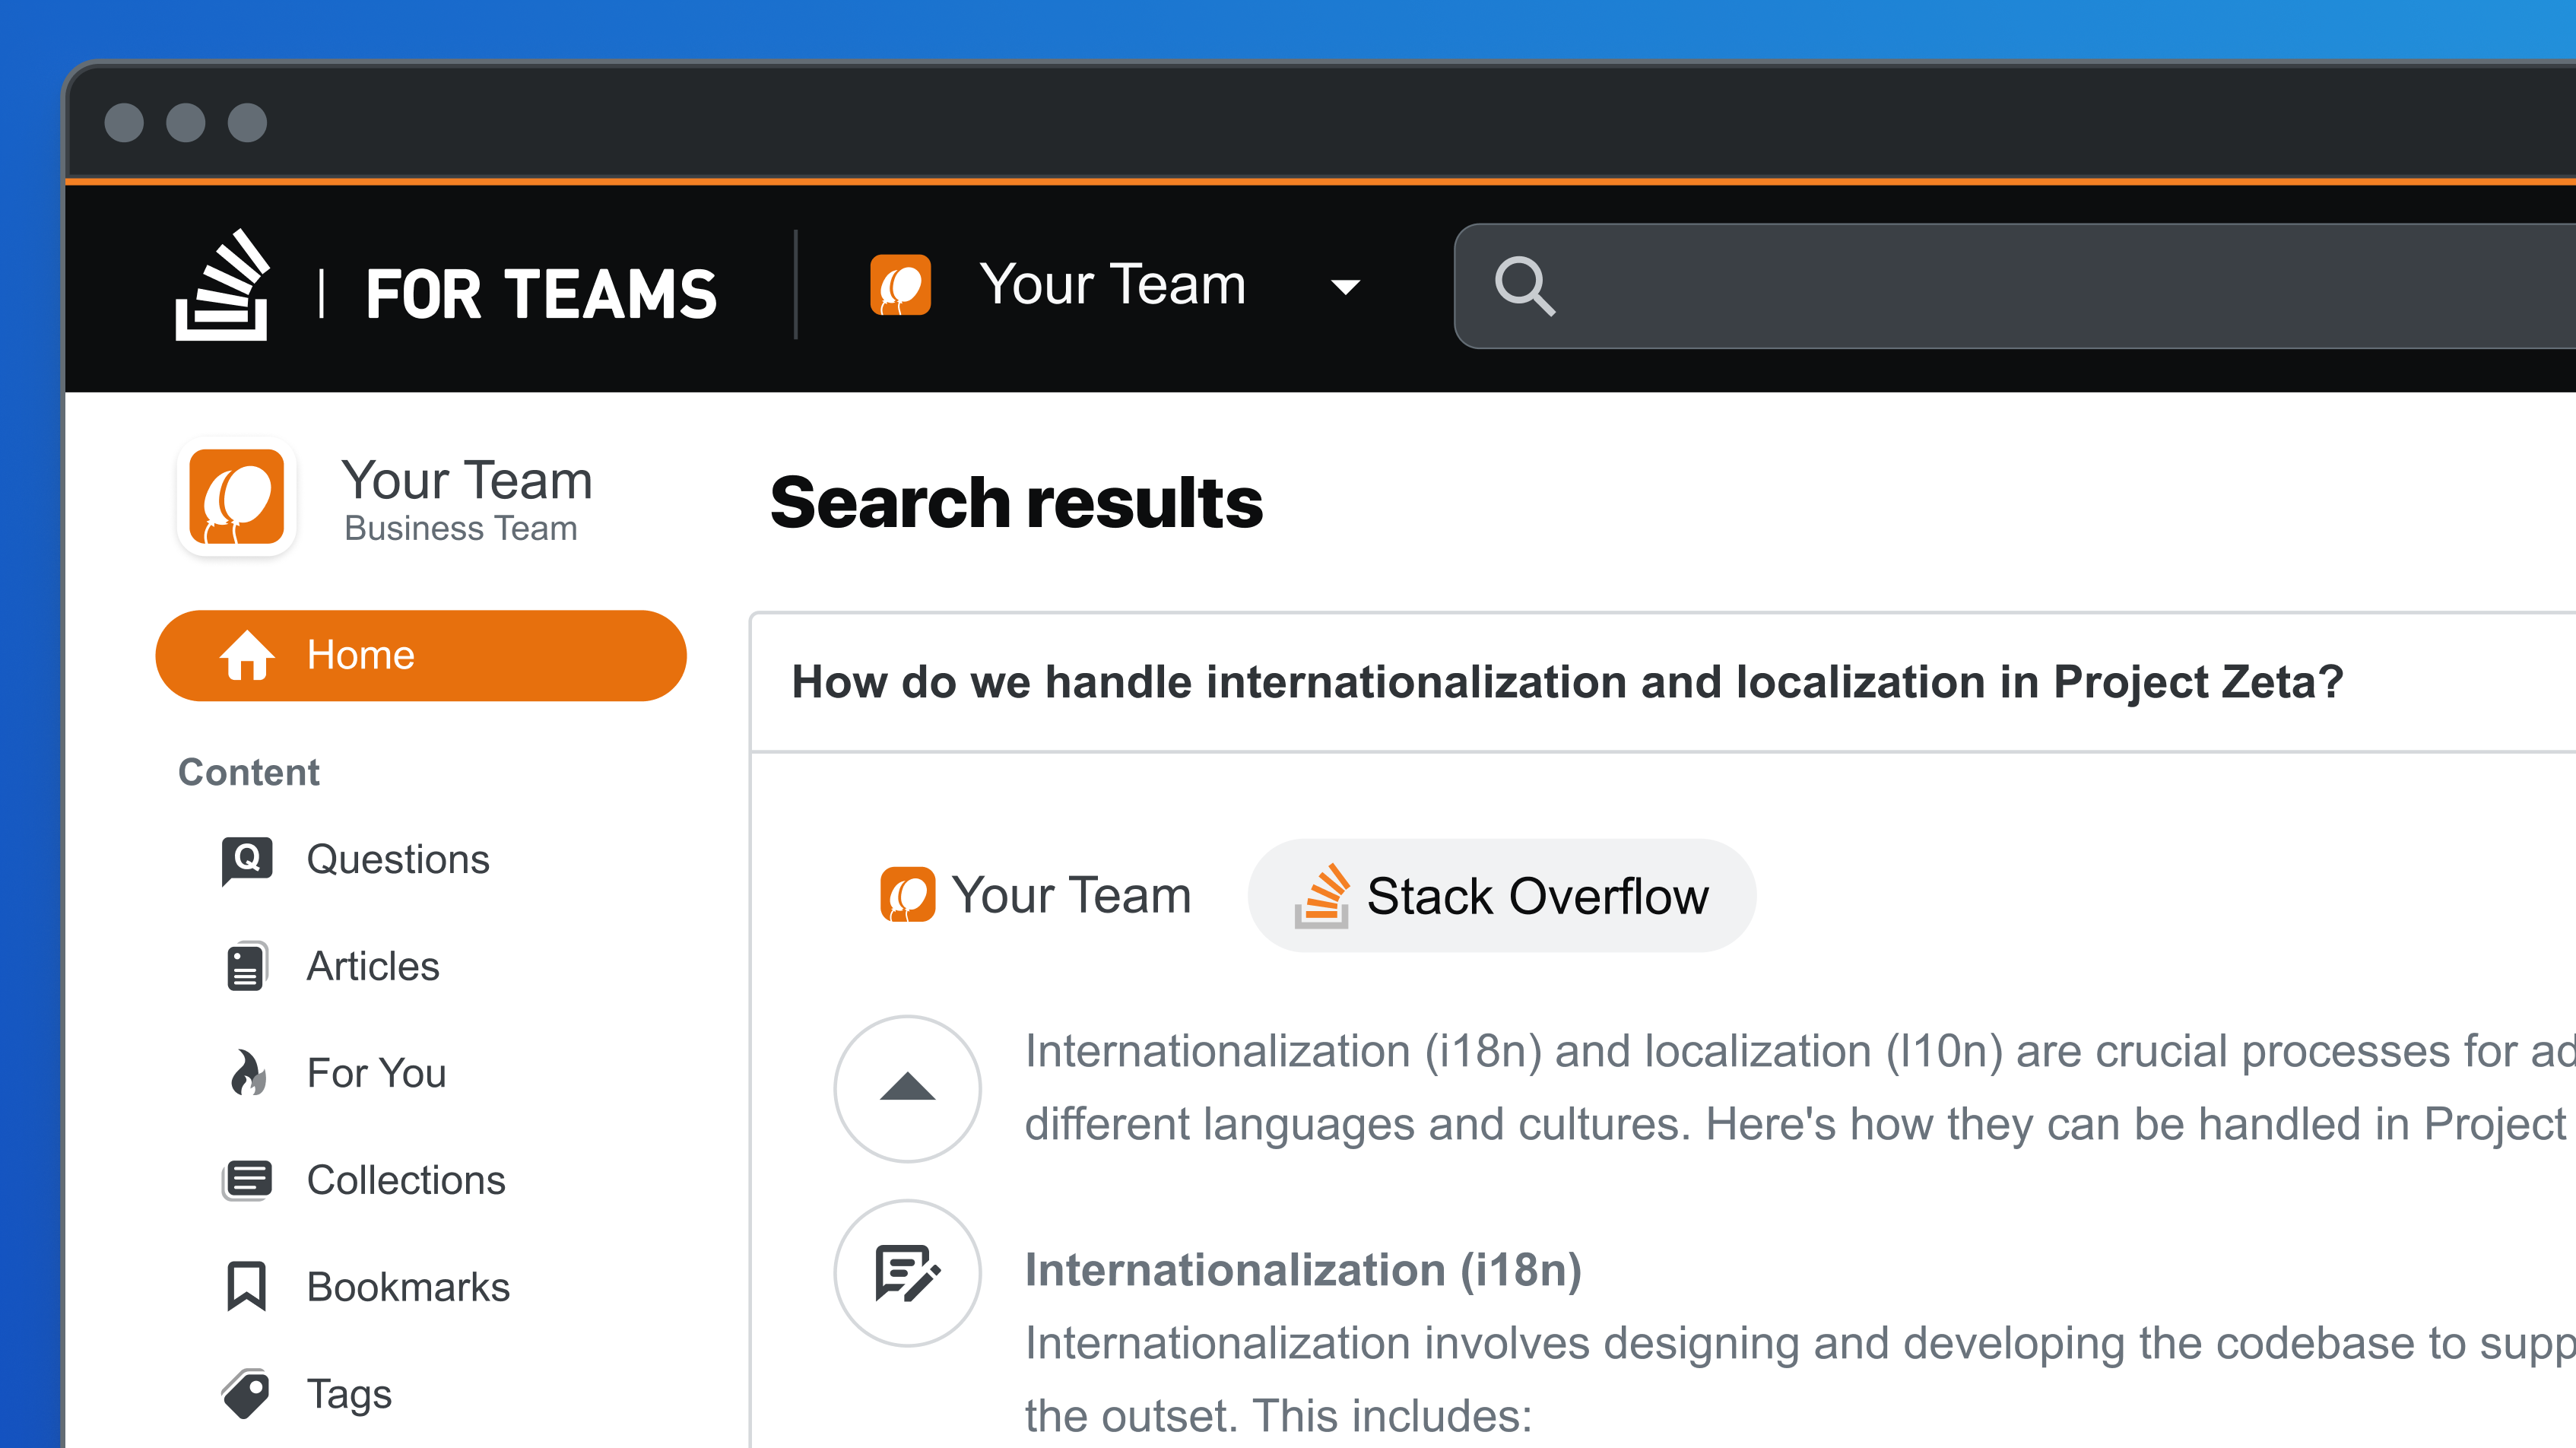Click the answer intro paragraph text
Image resolution: width=2576 pixels, height=1448 pixels.
point(1800,1088)
